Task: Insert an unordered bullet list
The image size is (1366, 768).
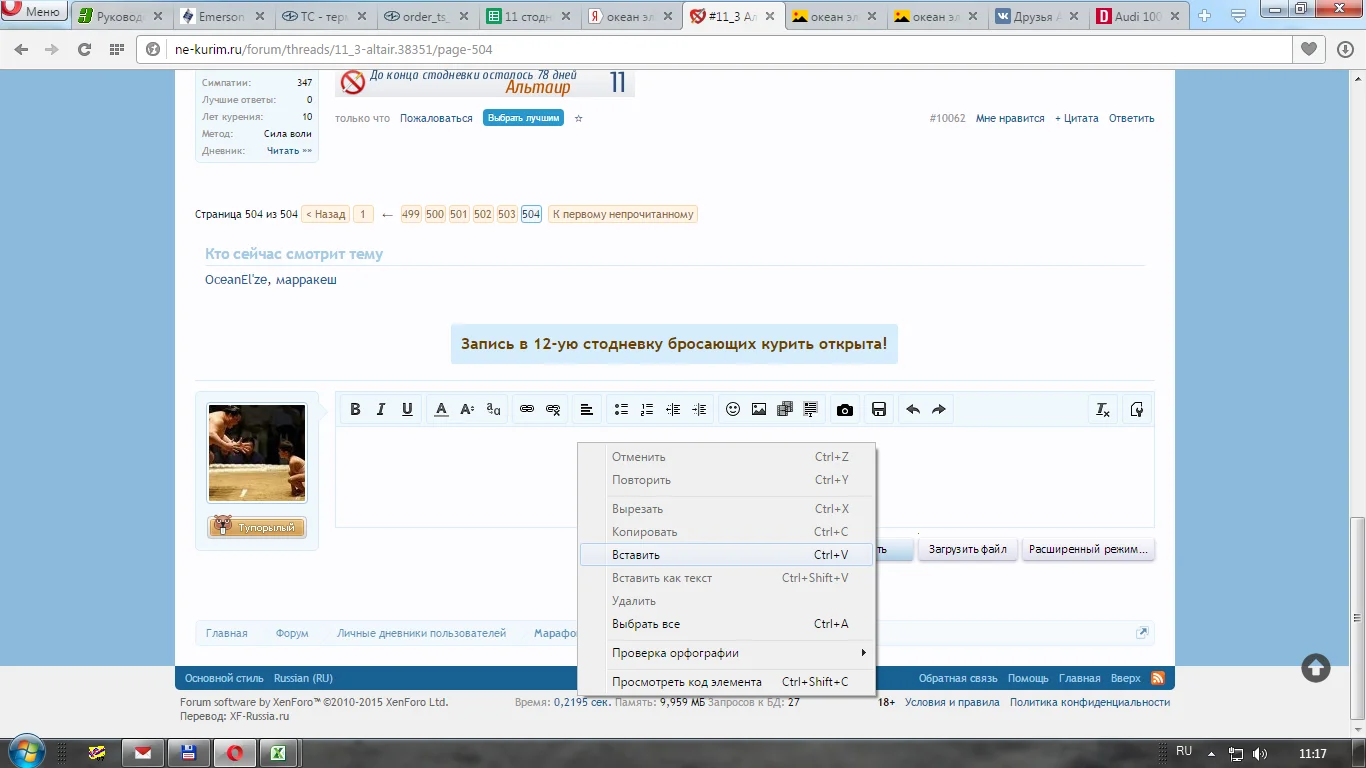Action: tap(621, 410)
